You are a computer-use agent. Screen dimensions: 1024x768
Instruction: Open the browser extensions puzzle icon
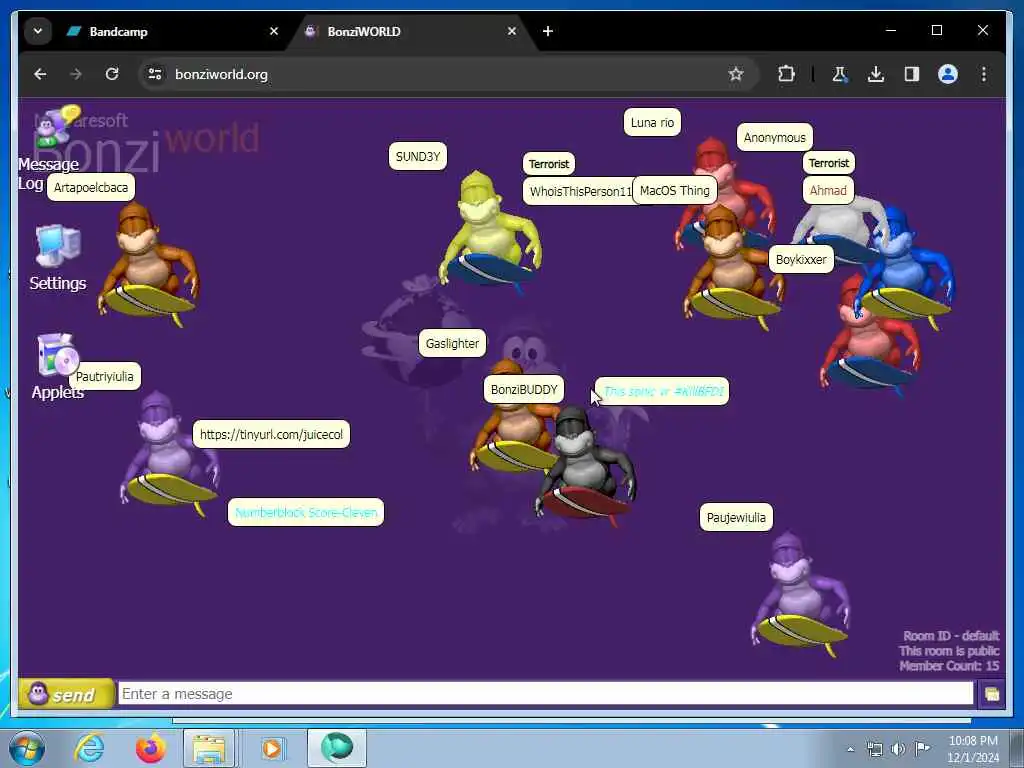[786, 74]
